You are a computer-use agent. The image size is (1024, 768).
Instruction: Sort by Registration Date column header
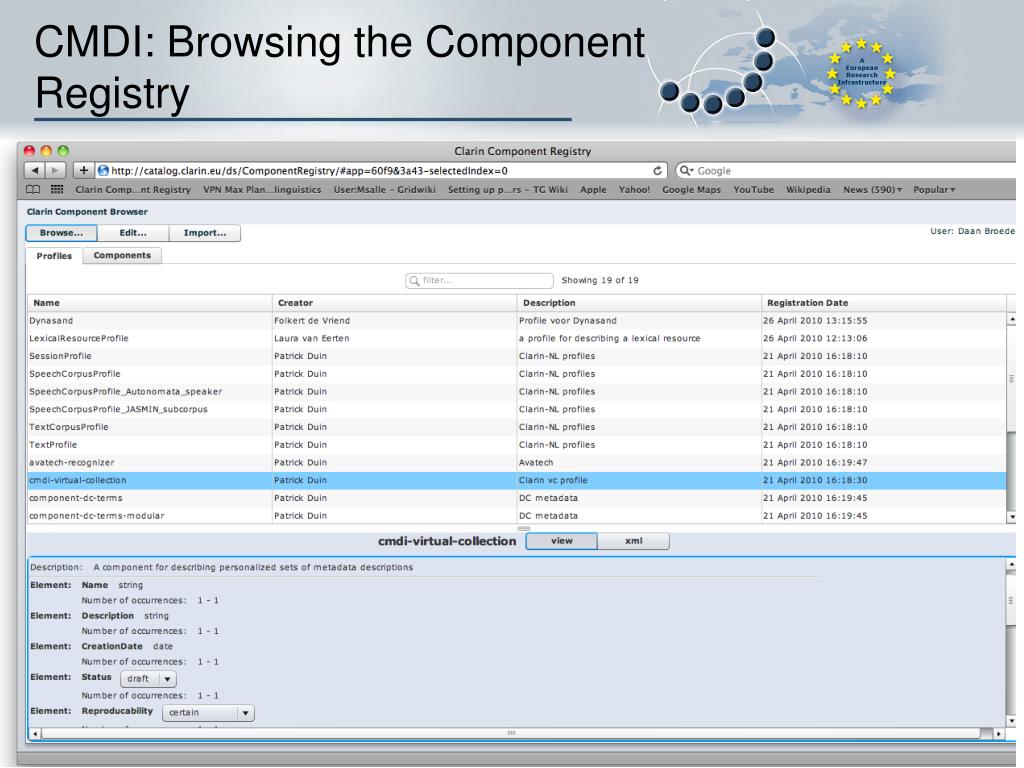point(884,302)
